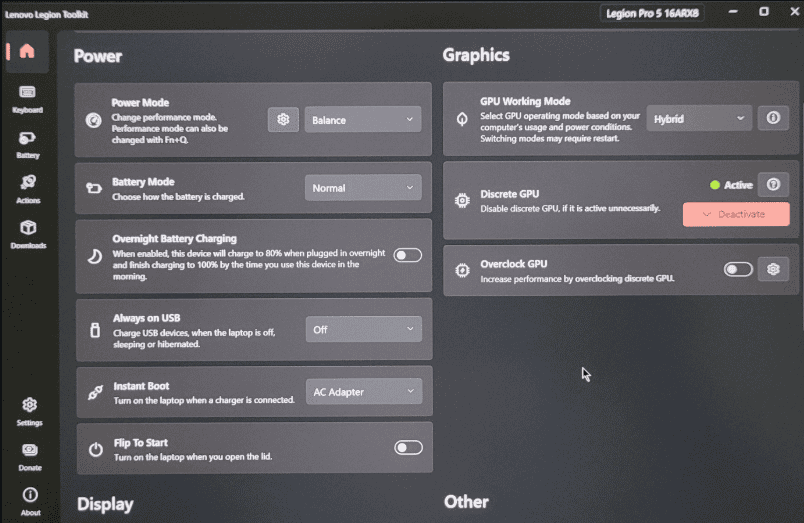The height and width of the screenshot is (523, 804).
Task: Open Settings in the sidebar
Action: (29, 412)
